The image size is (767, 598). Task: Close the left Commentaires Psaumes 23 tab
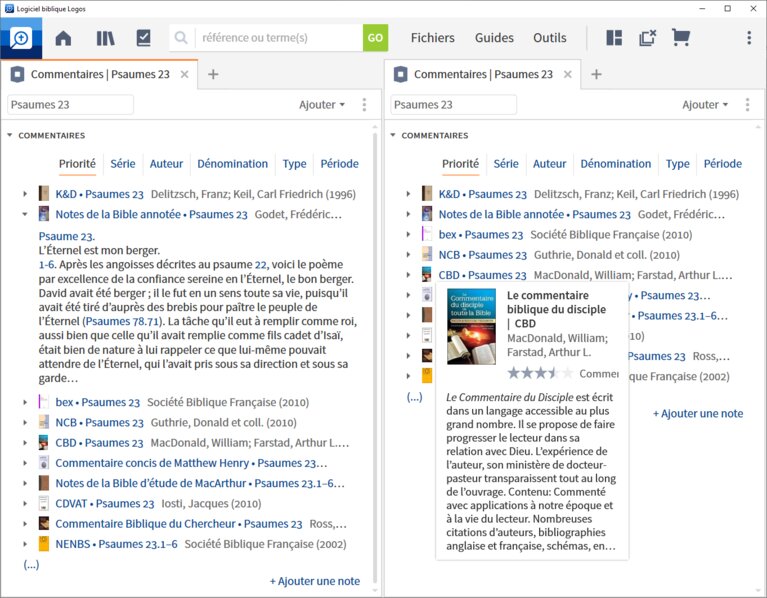(x=184, y=74)
